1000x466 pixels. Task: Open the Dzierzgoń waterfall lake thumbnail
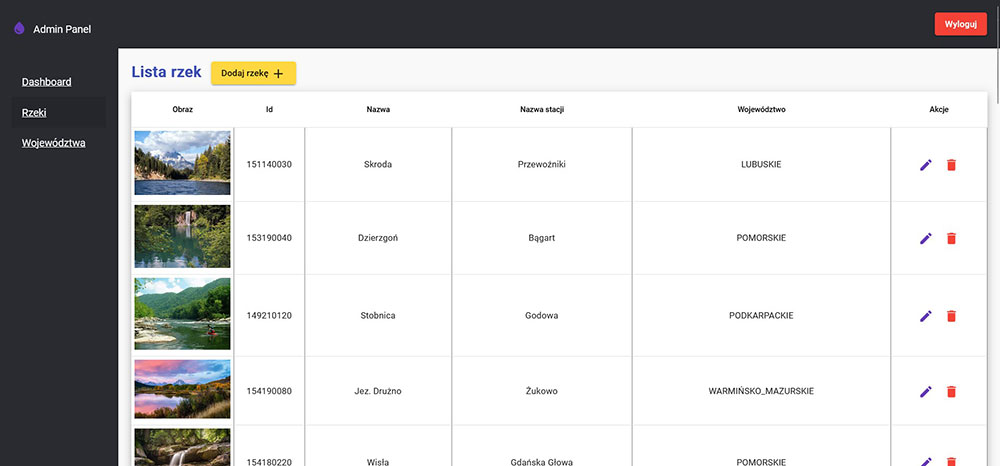tap(182, 236)
